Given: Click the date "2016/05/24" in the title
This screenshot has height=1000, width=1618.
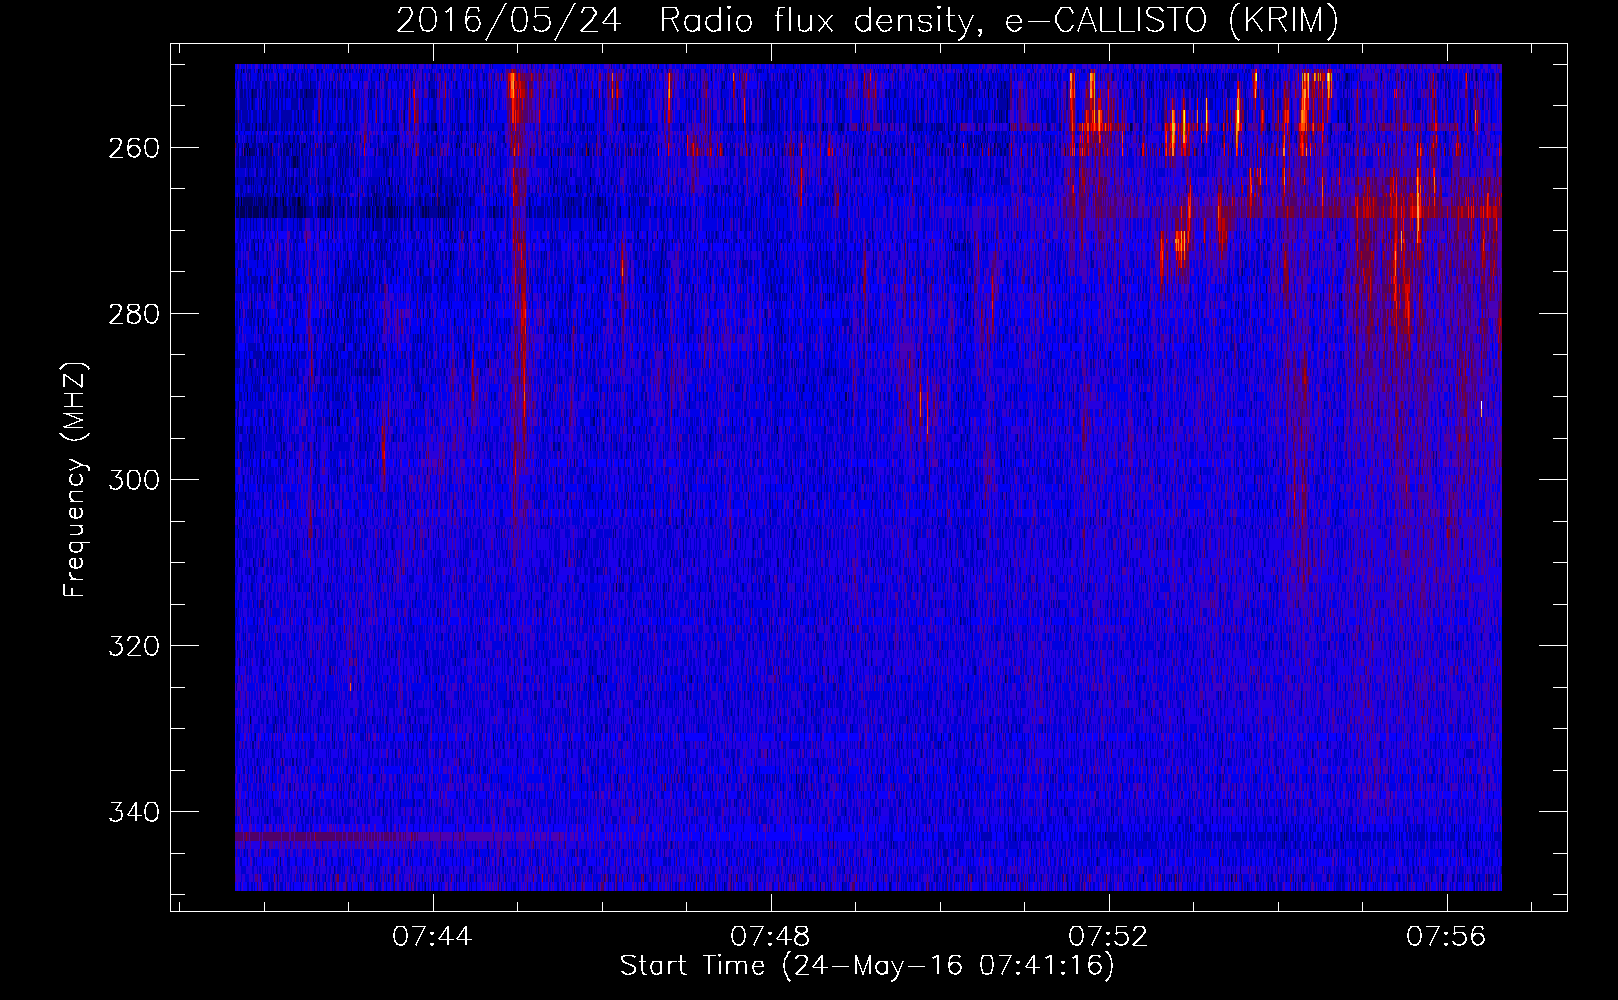Looking at the screenshot, I should [509, 20].
